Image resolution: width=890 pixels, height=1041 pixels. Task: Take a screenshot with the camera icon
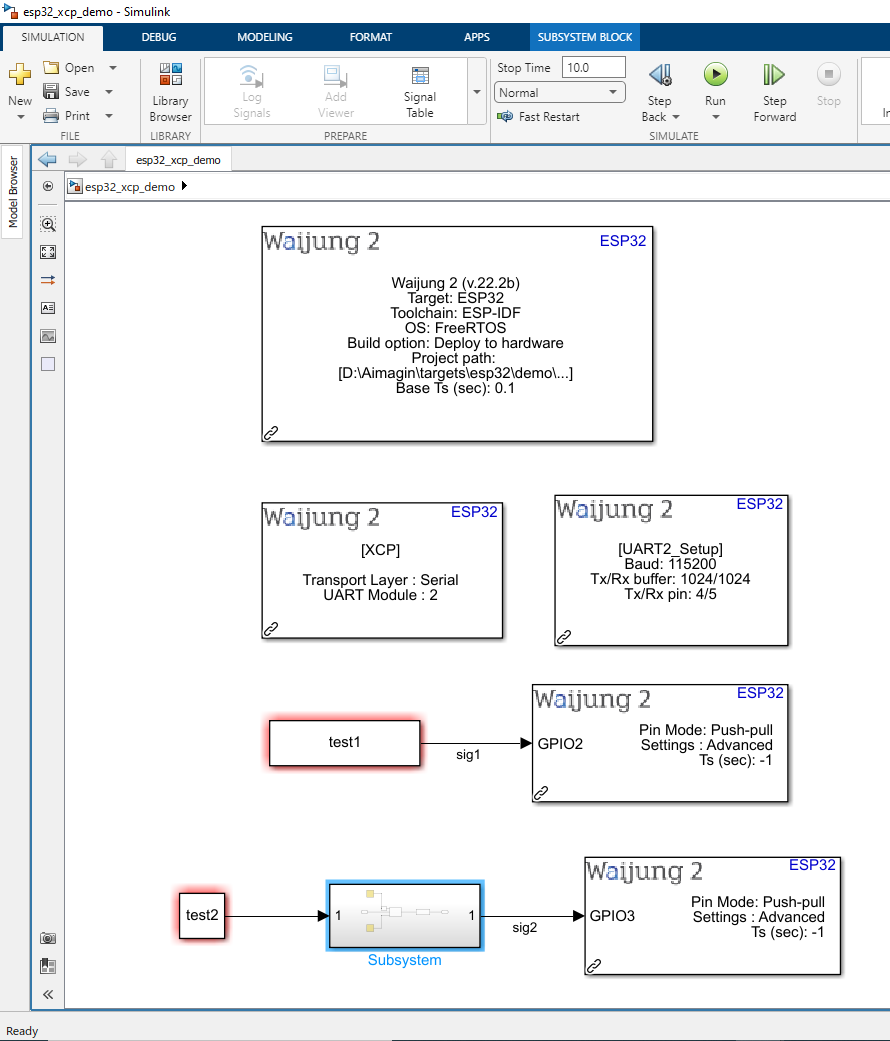pyautogui.click(x=48, y=938)
